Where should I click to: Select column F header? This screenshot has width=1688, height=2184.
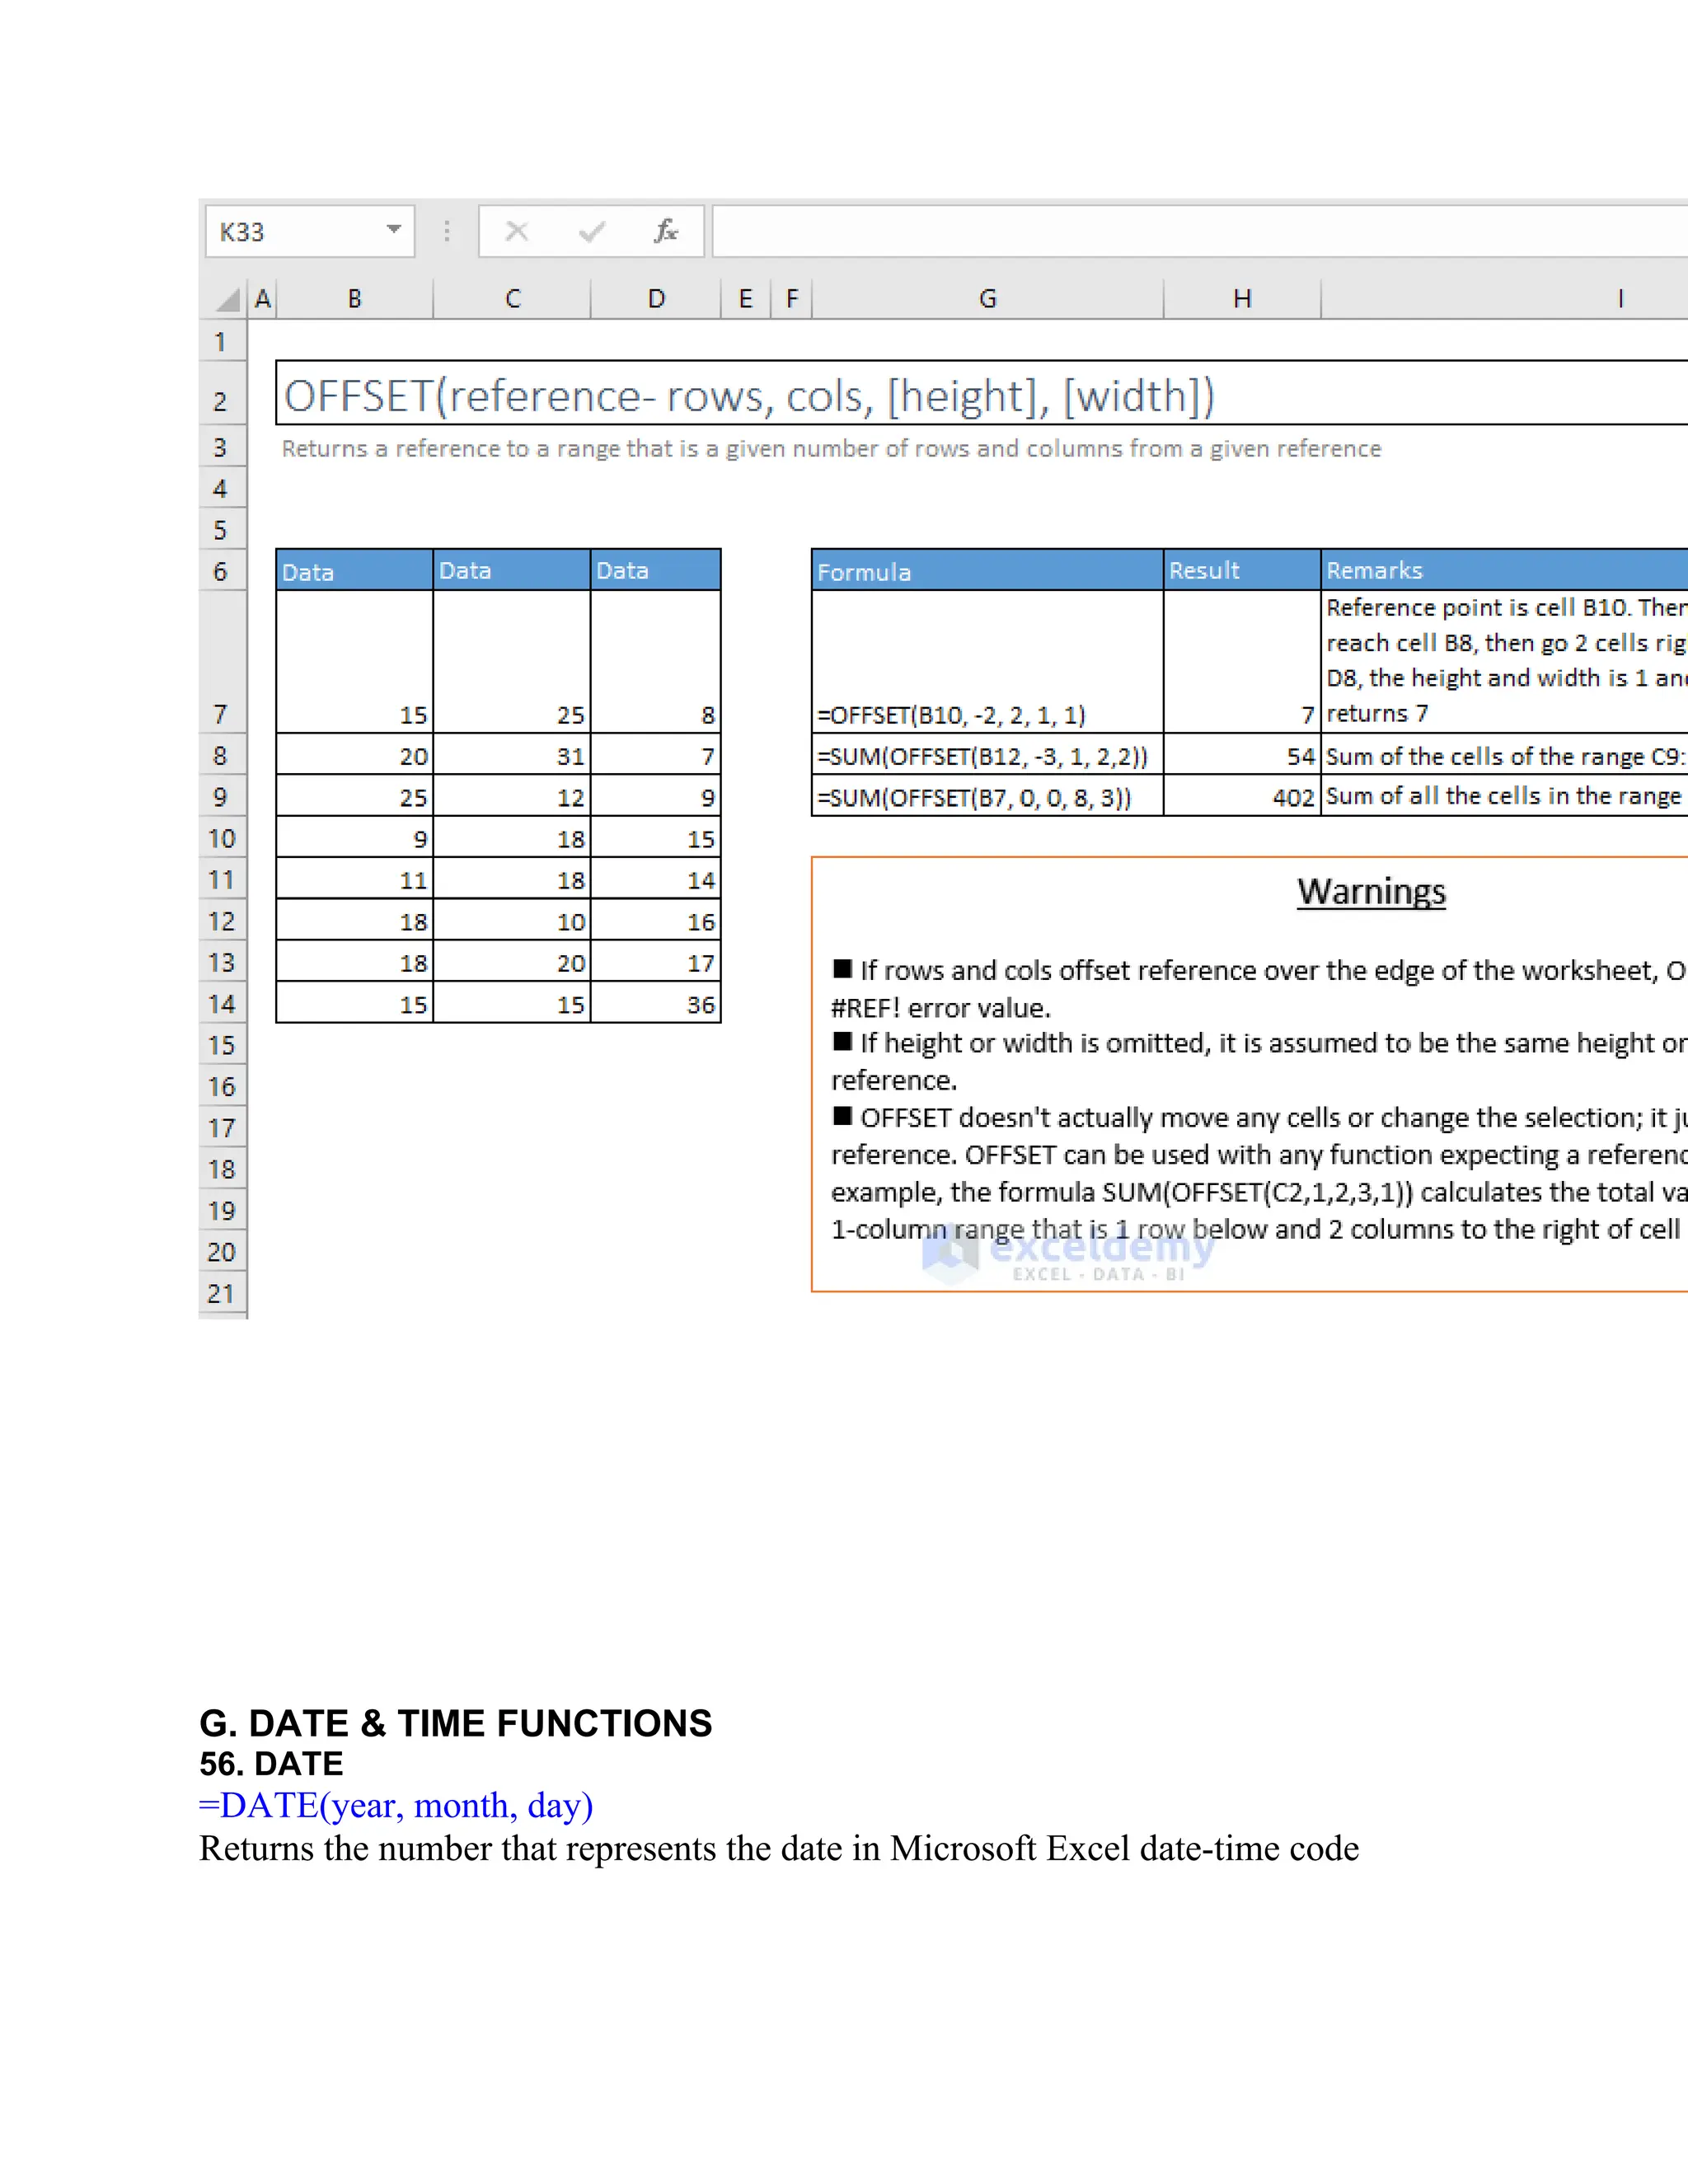click(792, 299)
